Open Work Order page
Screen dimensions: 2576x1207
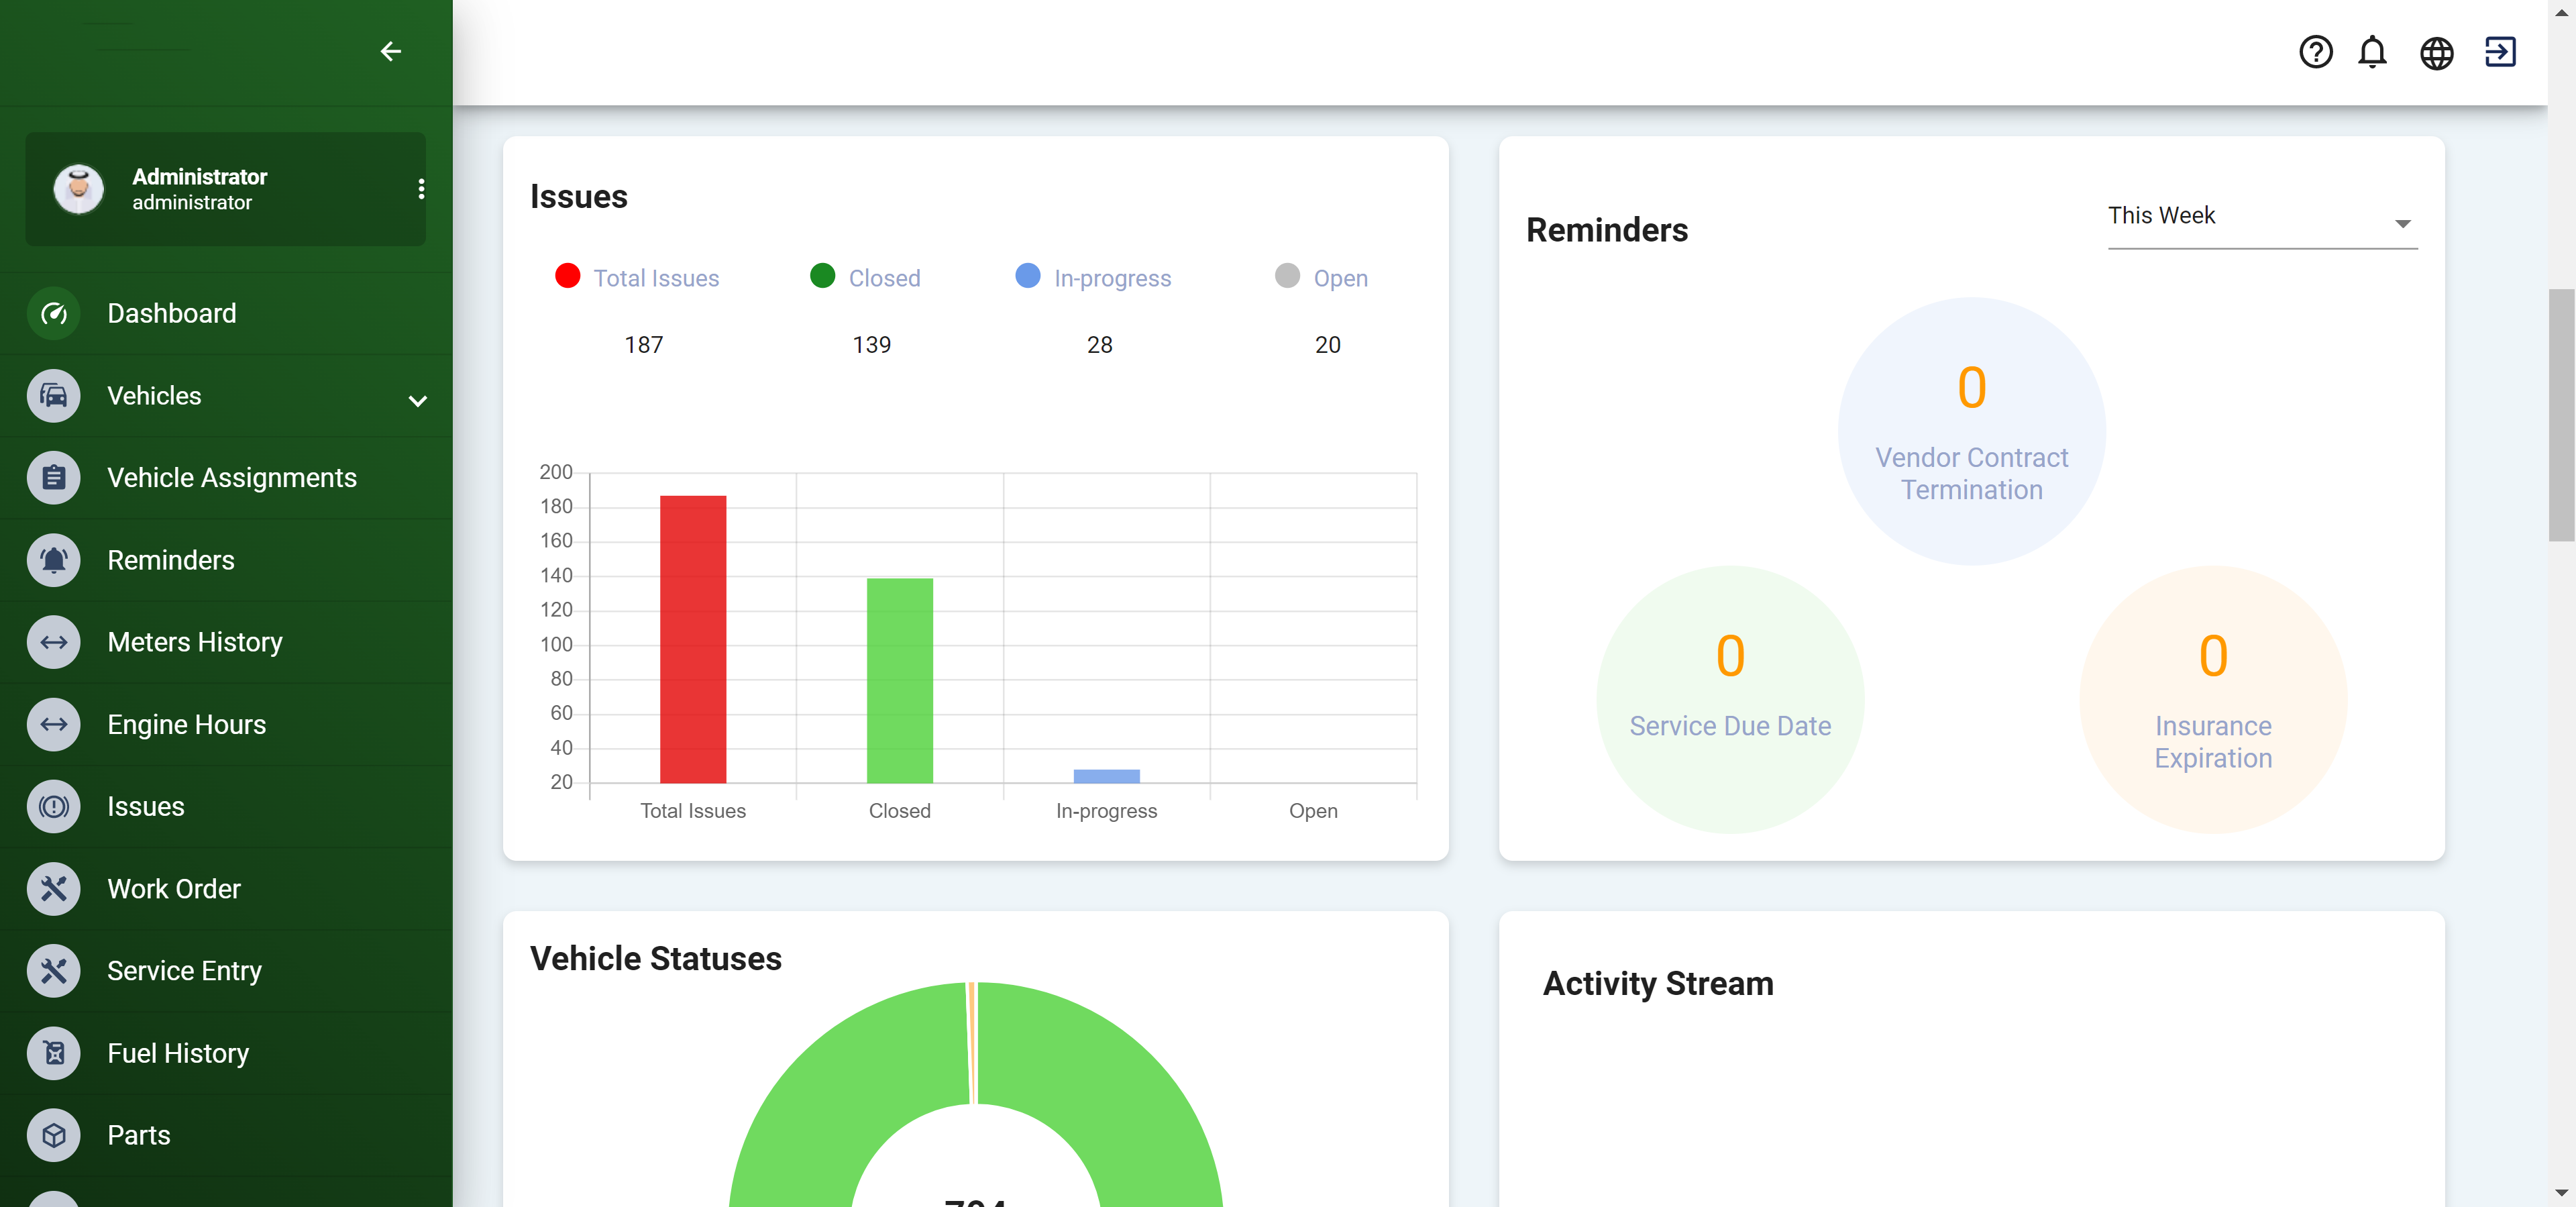226,889
